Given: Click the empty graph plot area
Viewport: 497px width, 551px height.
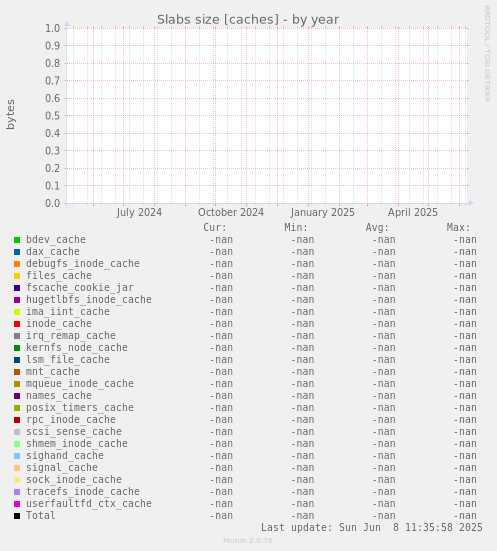Looking at the screenshot, I should point(267,116).
